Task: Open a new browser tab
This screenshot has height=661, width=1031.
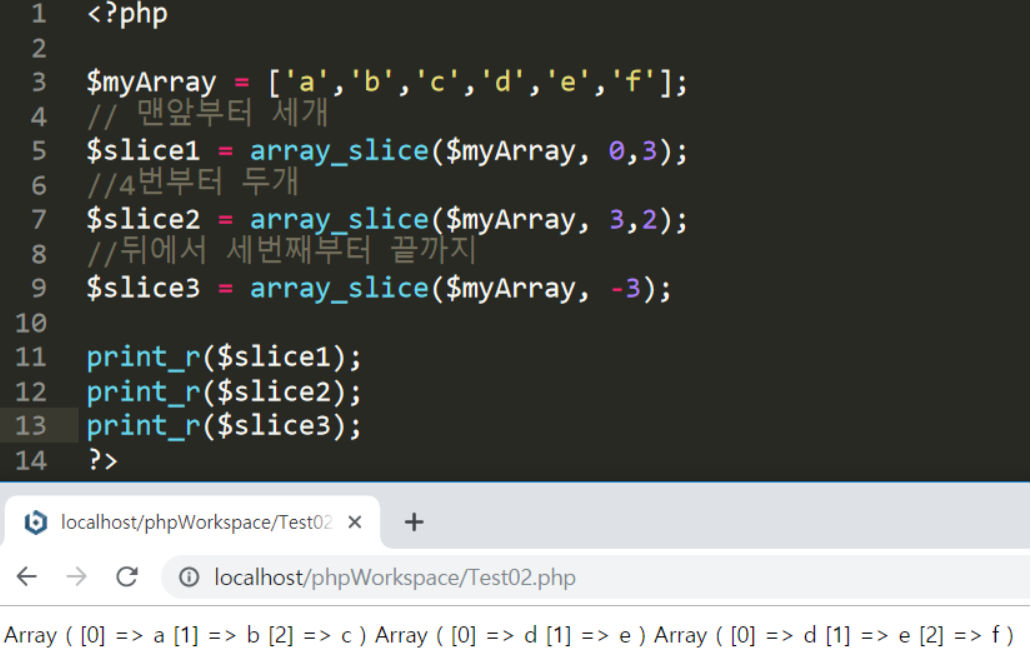Action: [x=414, y=522]
